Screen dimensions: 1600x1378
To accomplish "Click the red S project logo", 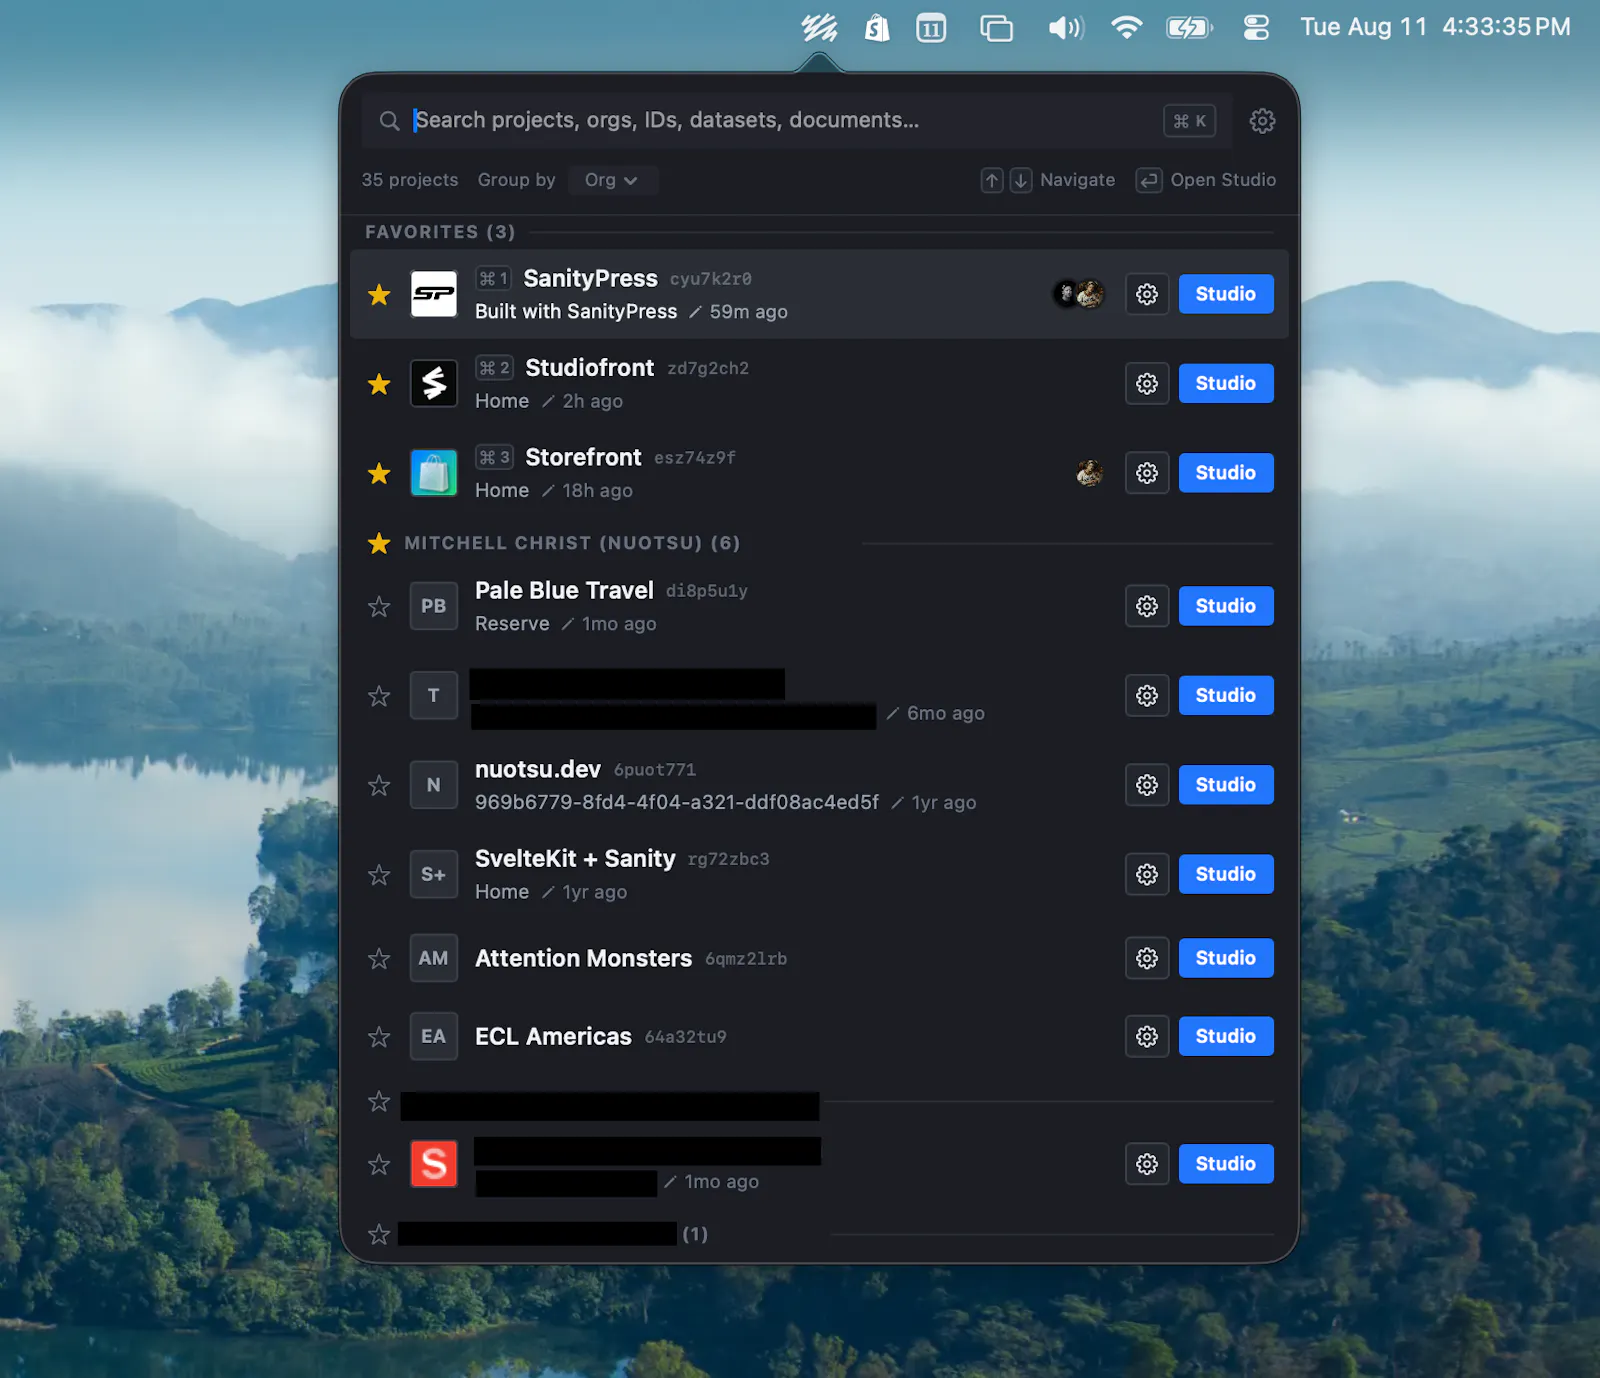I will 434,1164.
